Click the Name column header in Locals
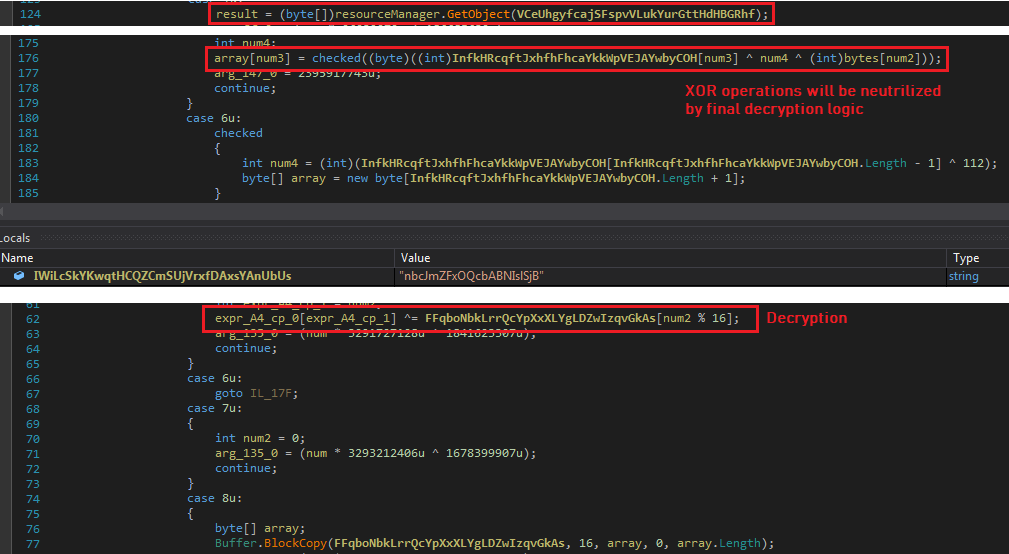The height and width of the screenshot is (554, 1009). click(17, 258)
